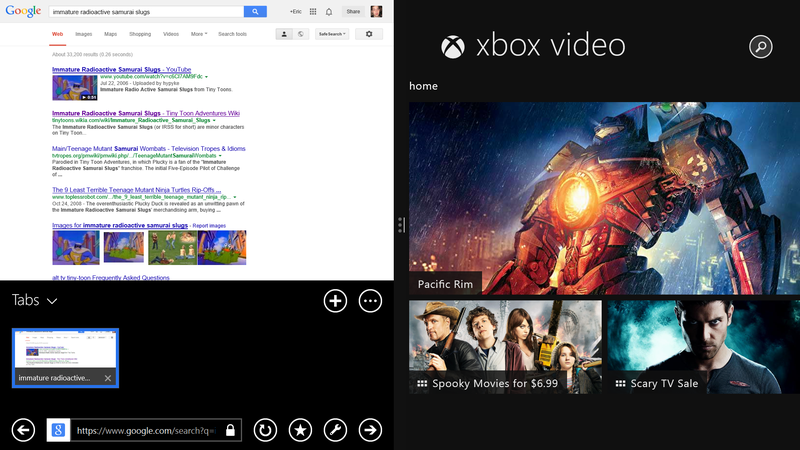Select the personal results person icon
This screenshot has height=450, width=800.
284,34
